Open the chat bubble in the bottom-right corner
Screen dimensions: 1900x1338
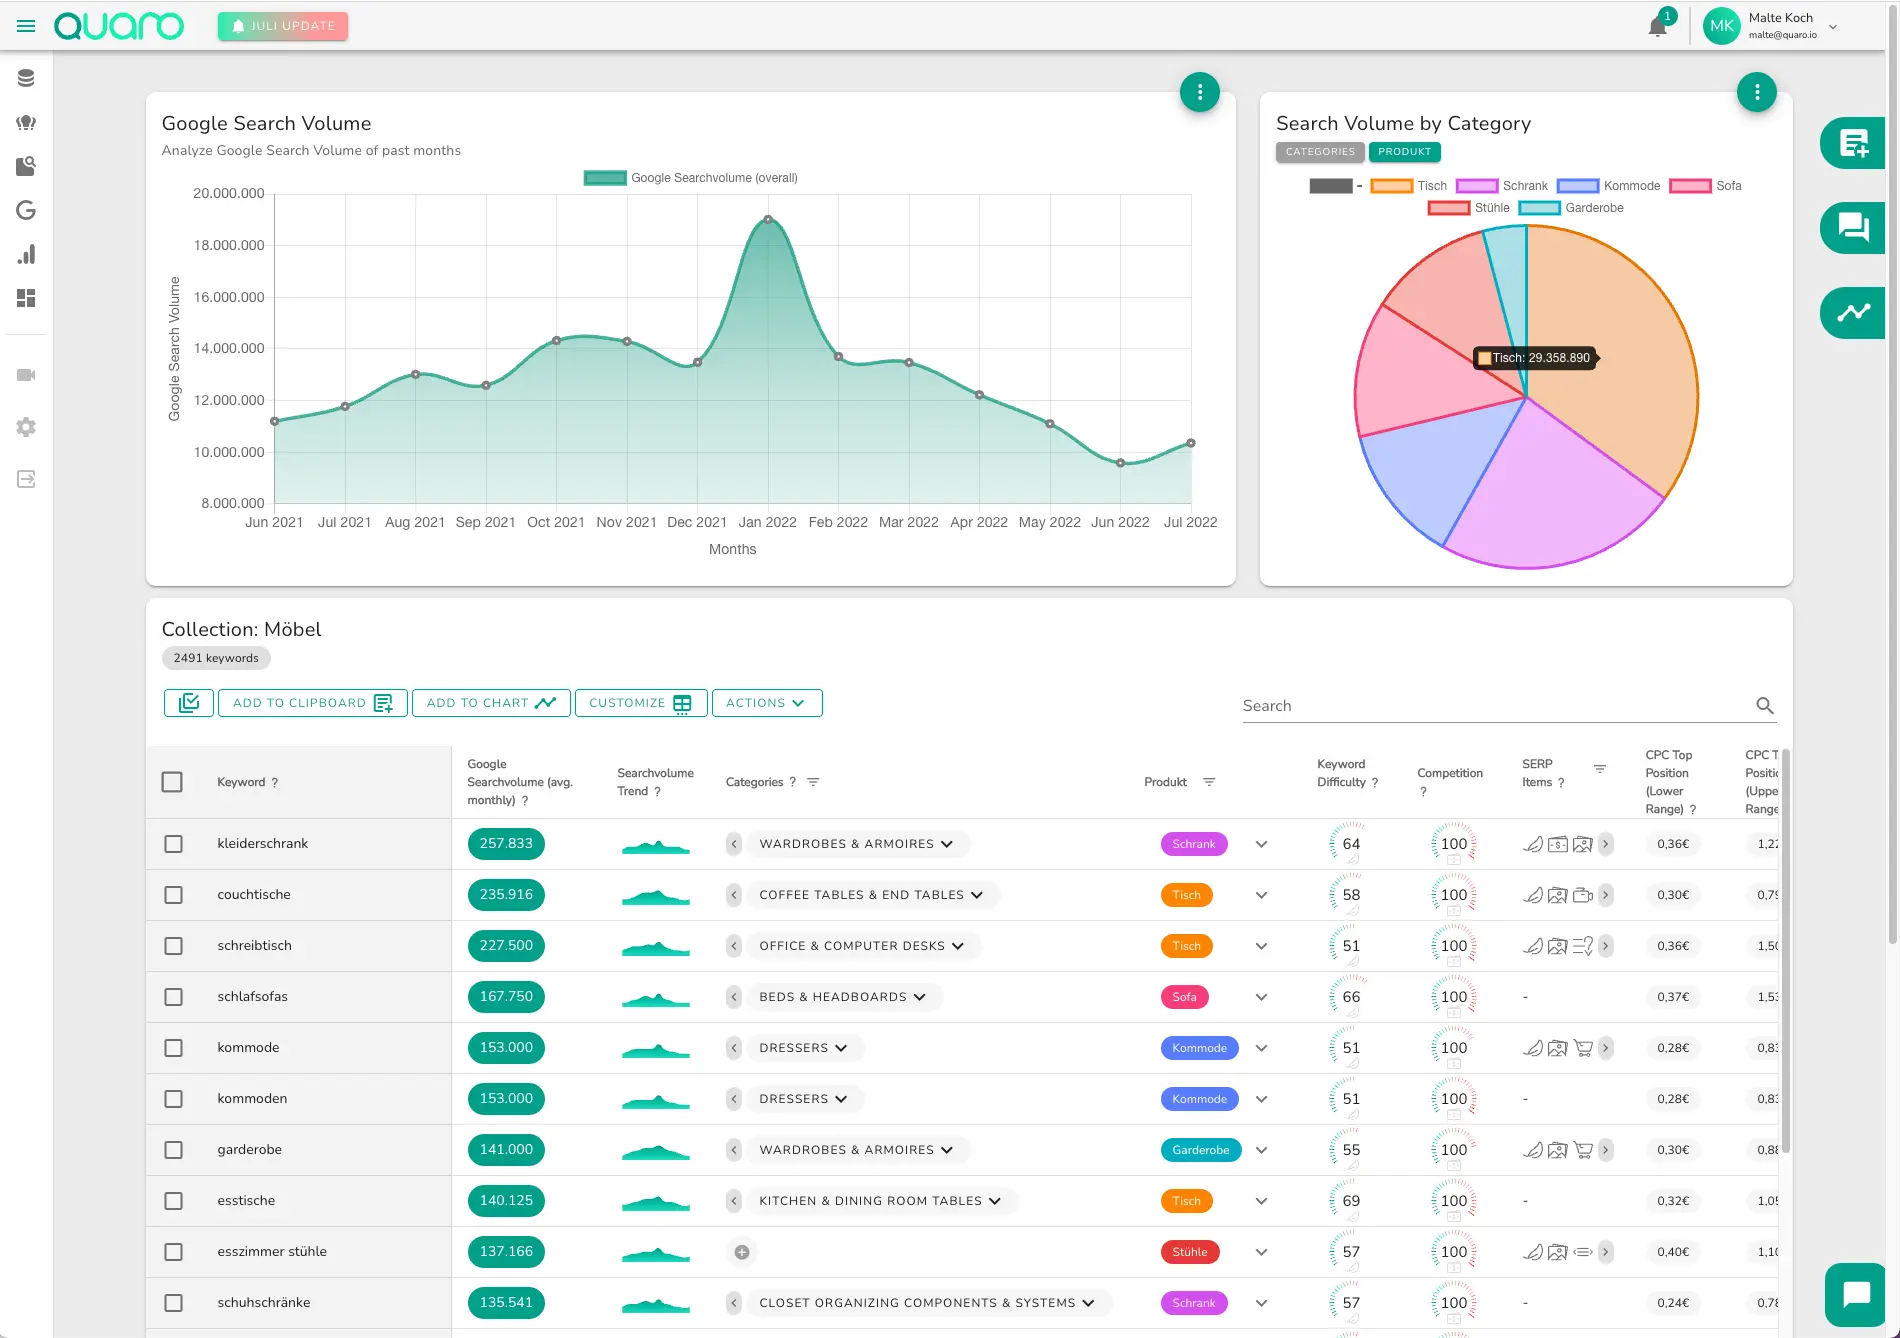[1855, 1293]
